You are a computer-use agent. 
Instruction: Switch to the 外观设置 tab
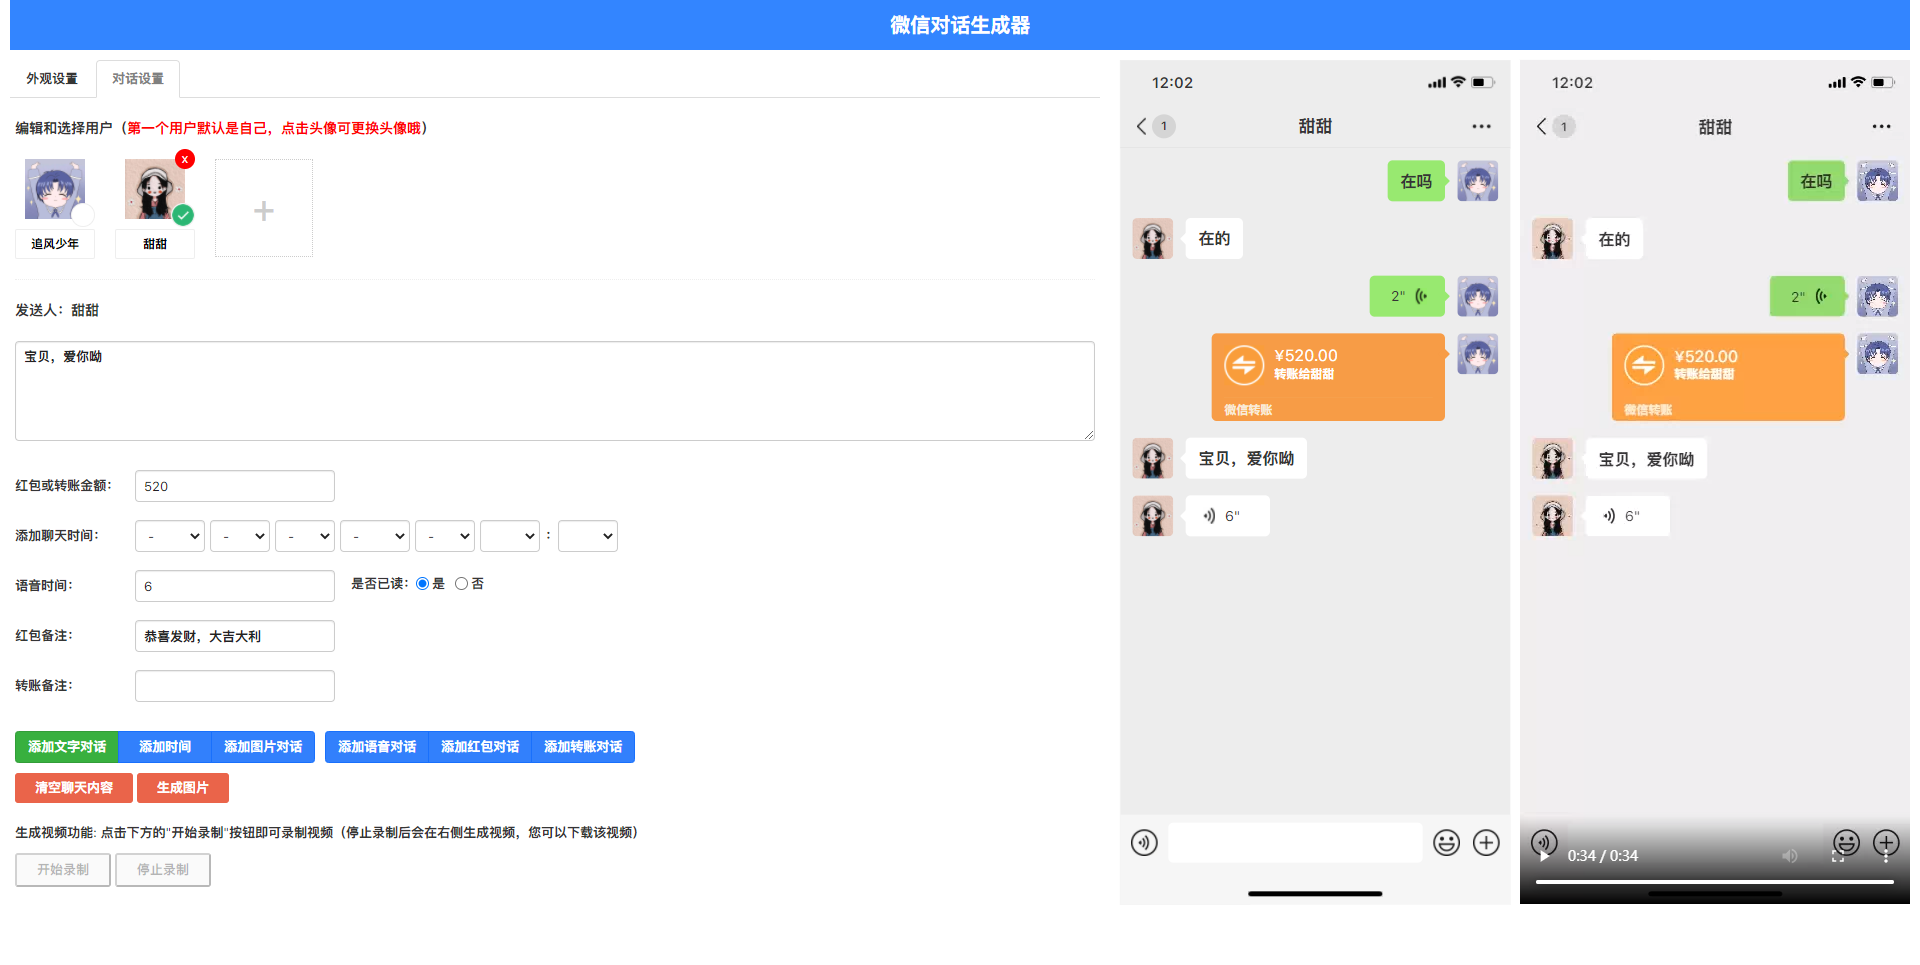coord(51,77)
